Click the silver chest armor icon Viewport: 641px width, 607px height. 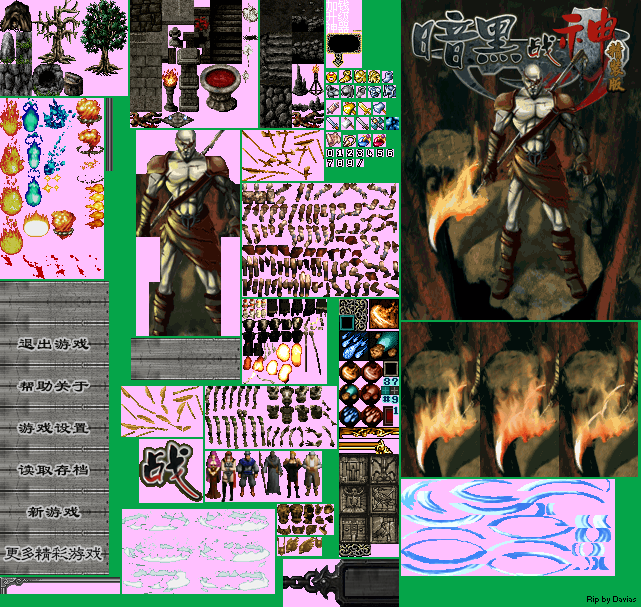[x=374, y=92]
